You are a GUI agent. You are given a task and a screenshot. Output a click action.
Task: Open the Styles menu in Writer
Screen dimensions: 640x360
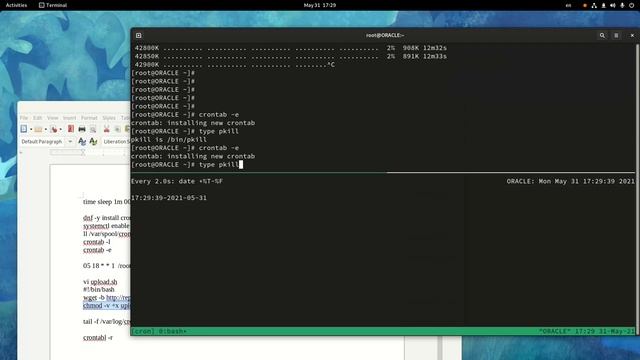point(109,118)
